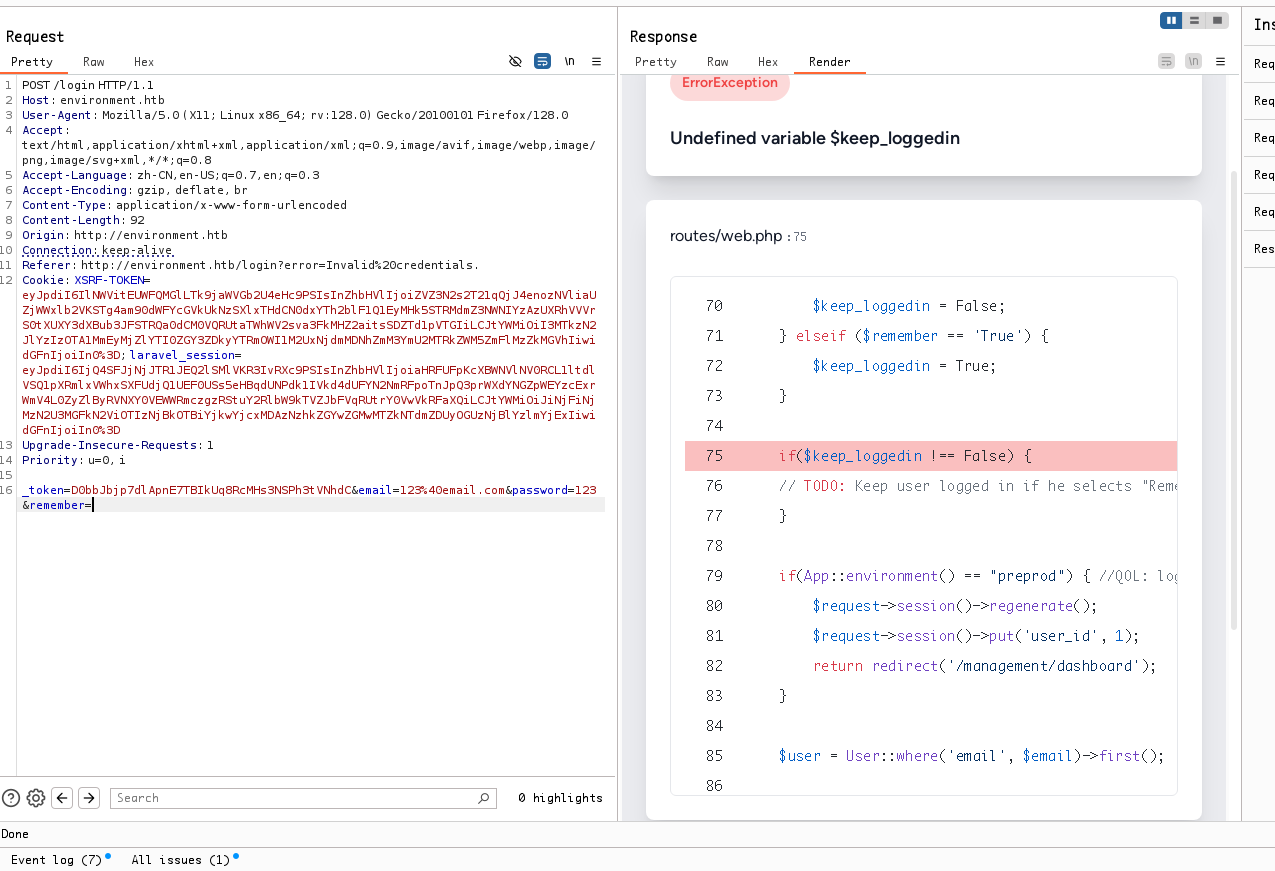Click 'Content-Length: 92' header line
This screenshot has height=871, width=1275.
(83, 220)
